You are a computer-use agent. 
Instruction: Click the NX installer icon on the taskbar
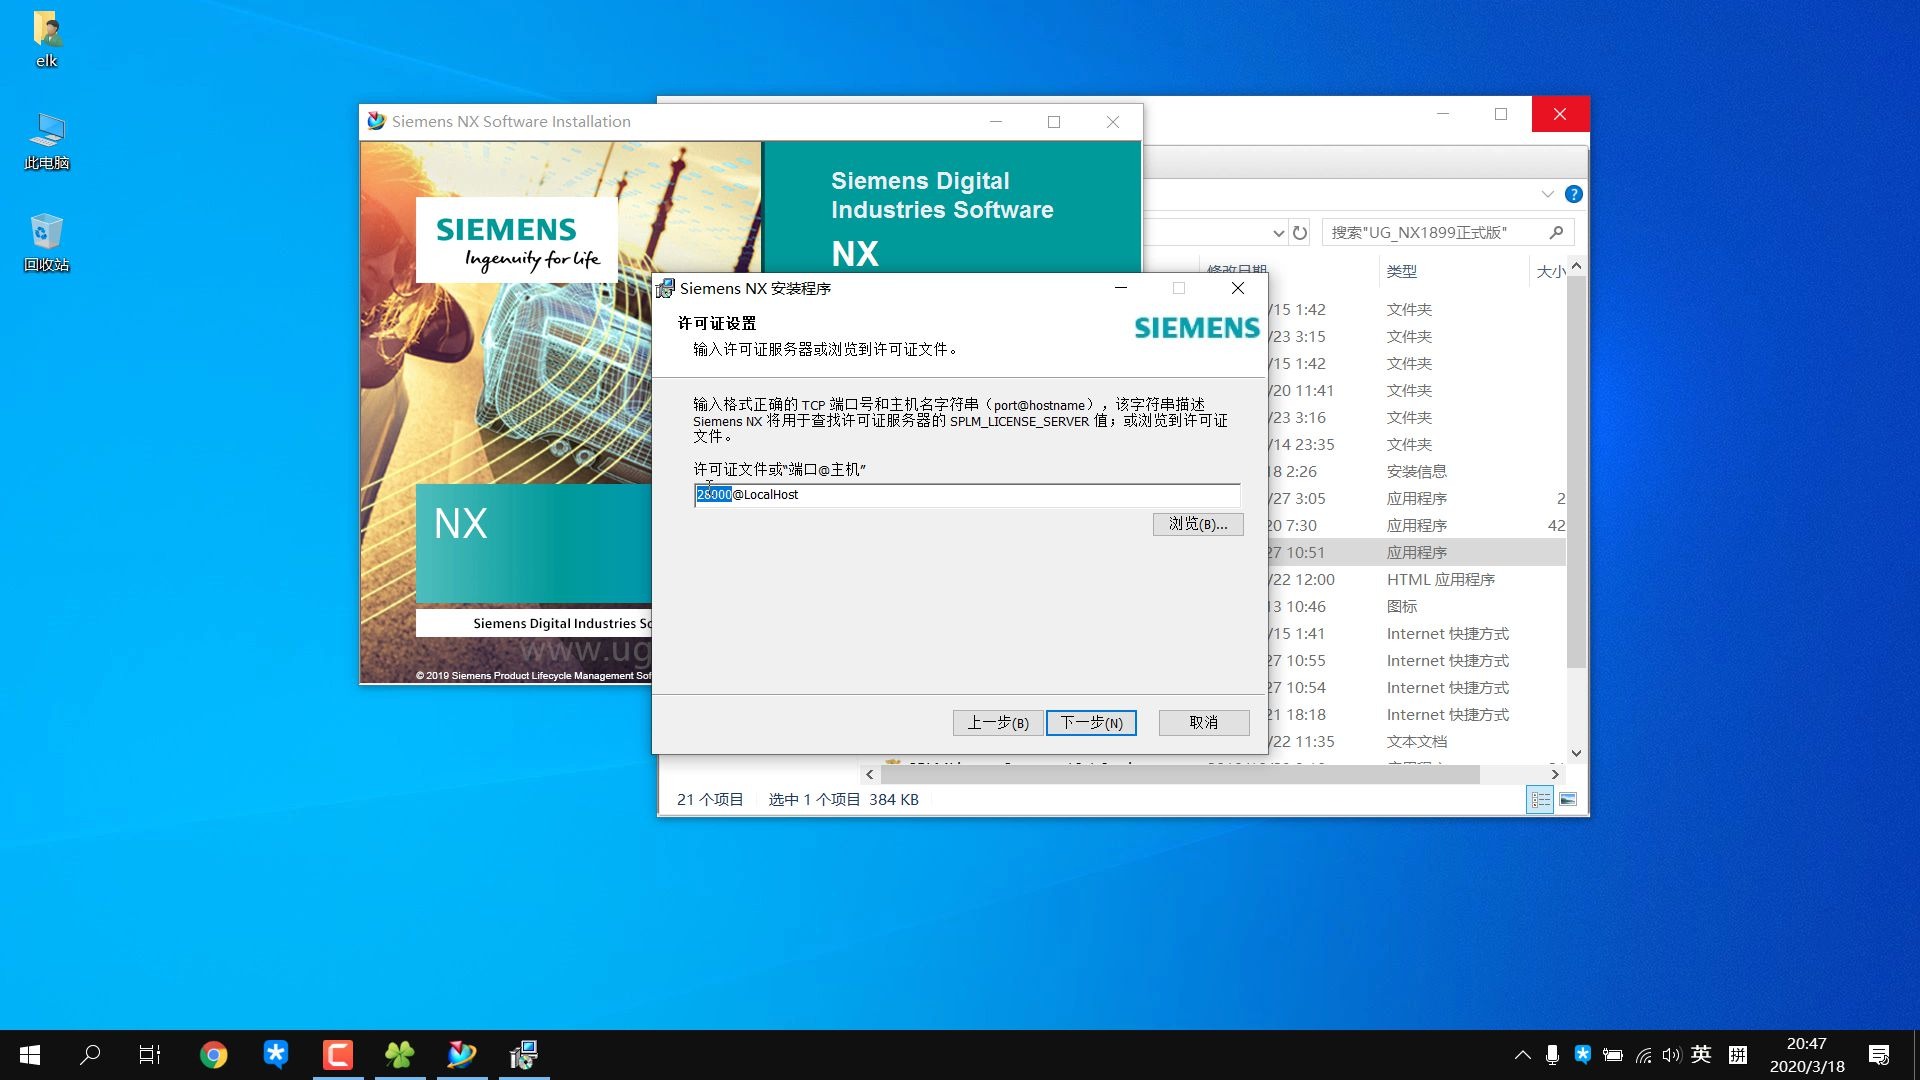[523, 1054]
